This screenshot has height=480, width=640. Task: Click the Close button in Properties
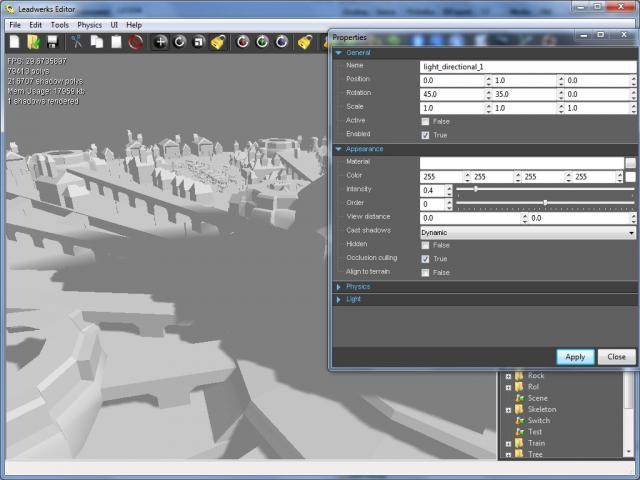click(x=616, y=356)
